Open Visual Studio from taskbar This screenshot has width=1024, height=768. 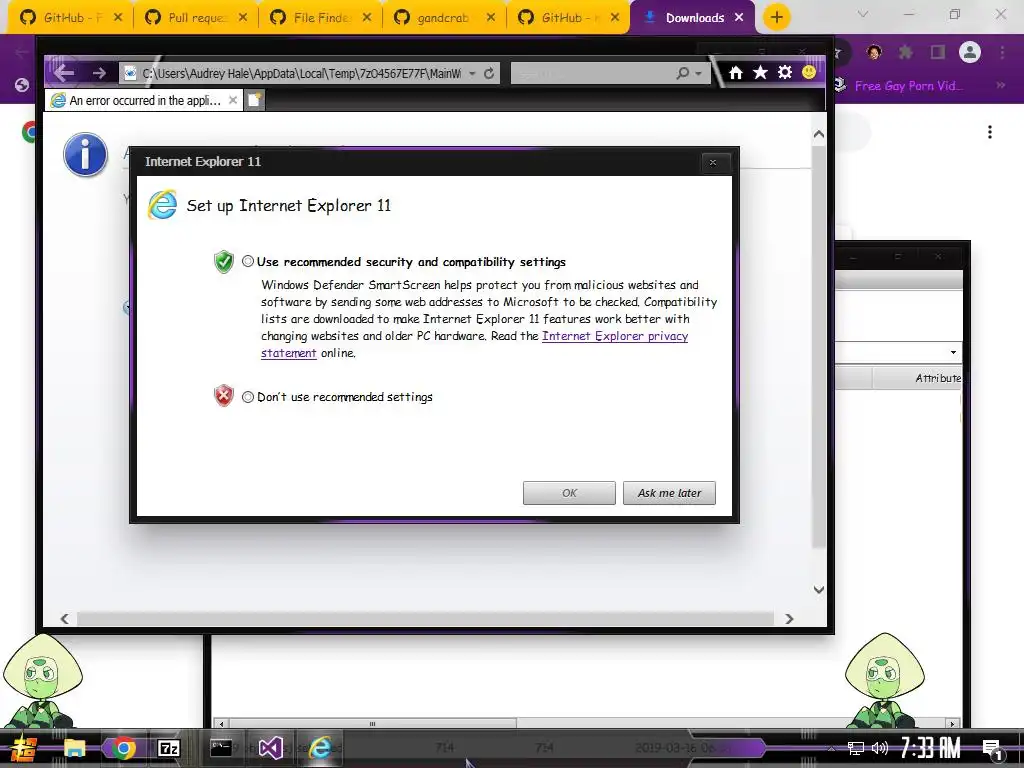(x=270, y=748)
